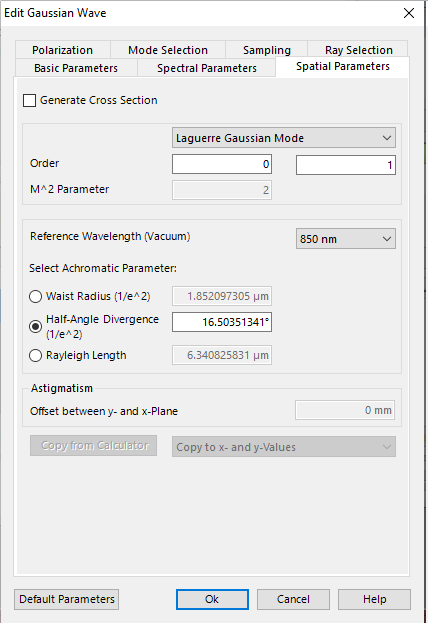Viewport: 428px width, 623px height.
Task: Select the Spatial Parameters tab
Action: tap(343, 66)
